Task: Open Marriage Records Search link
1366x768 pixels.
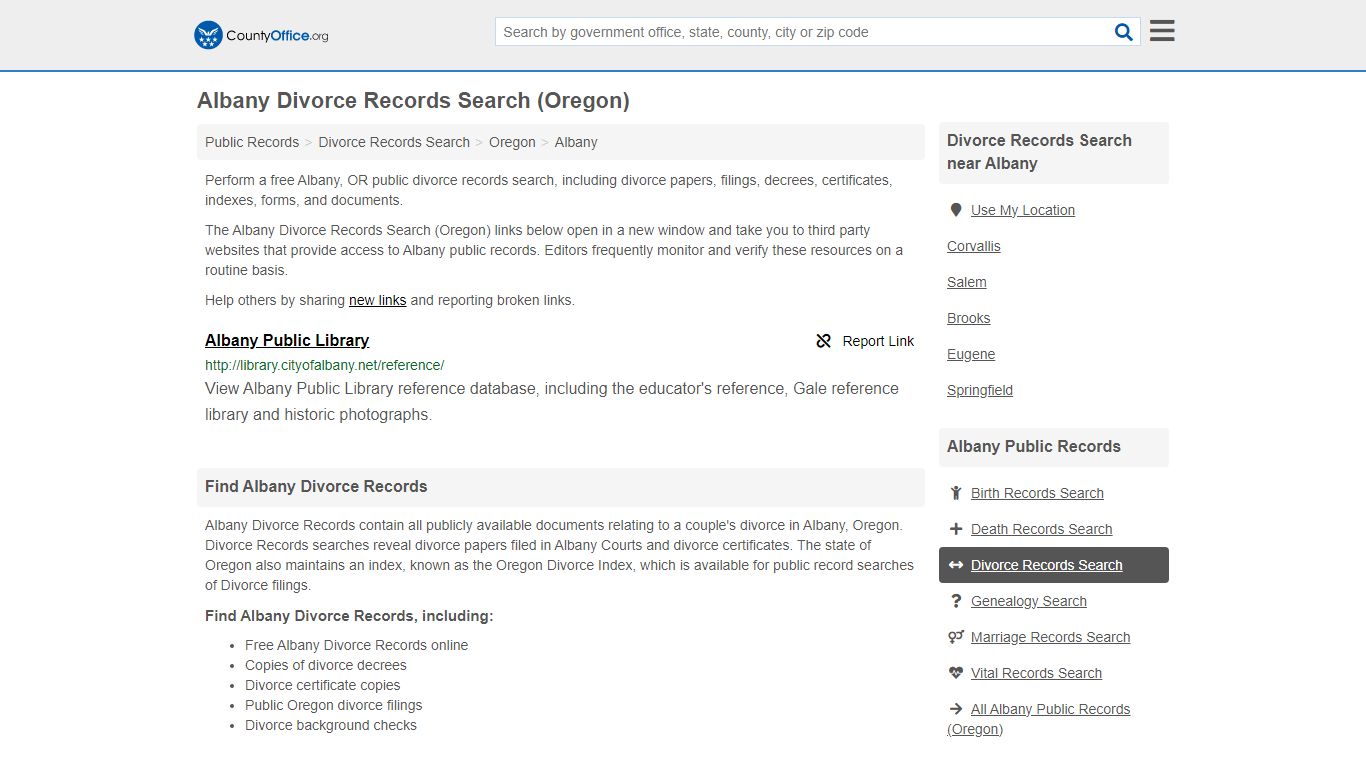Action: pos(1050,637)
